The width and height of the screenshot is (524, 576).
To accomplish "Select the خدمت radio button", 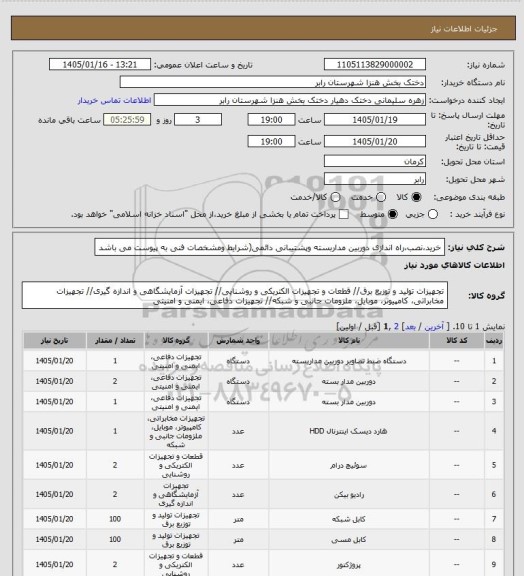I will point(381,197).
